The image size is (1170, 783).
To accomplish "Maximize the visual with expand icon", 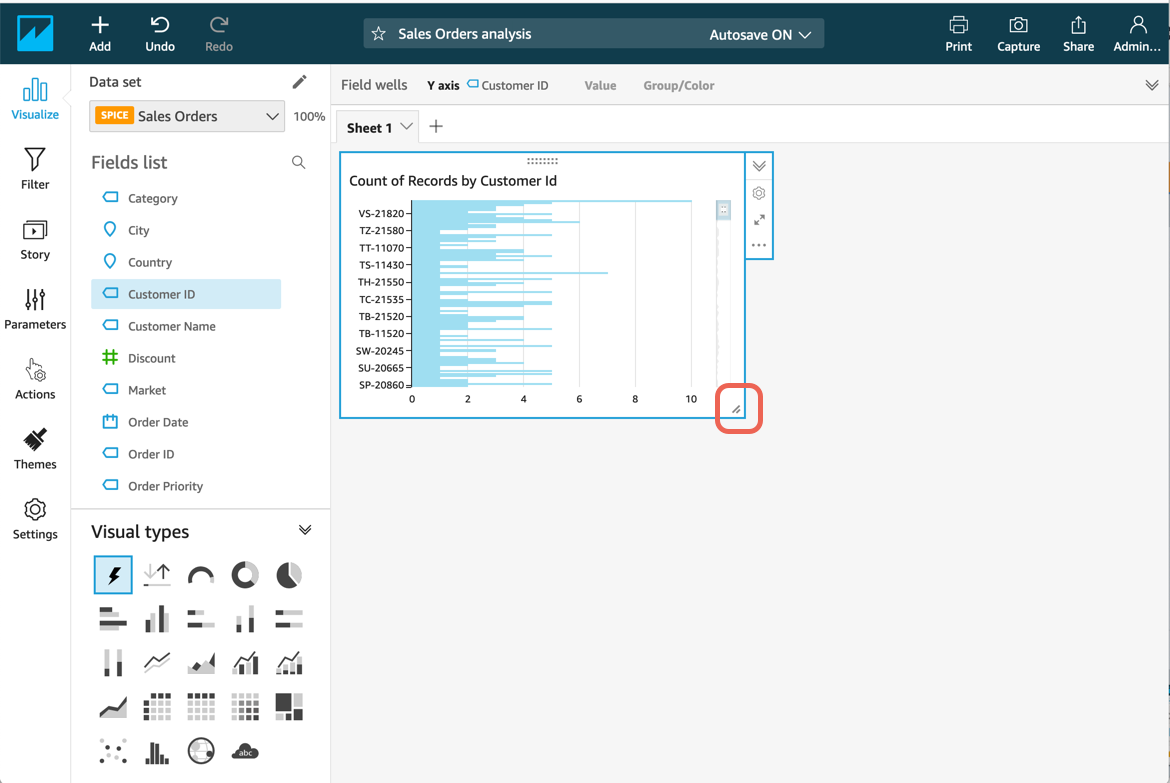I will [x=759, y=220].
